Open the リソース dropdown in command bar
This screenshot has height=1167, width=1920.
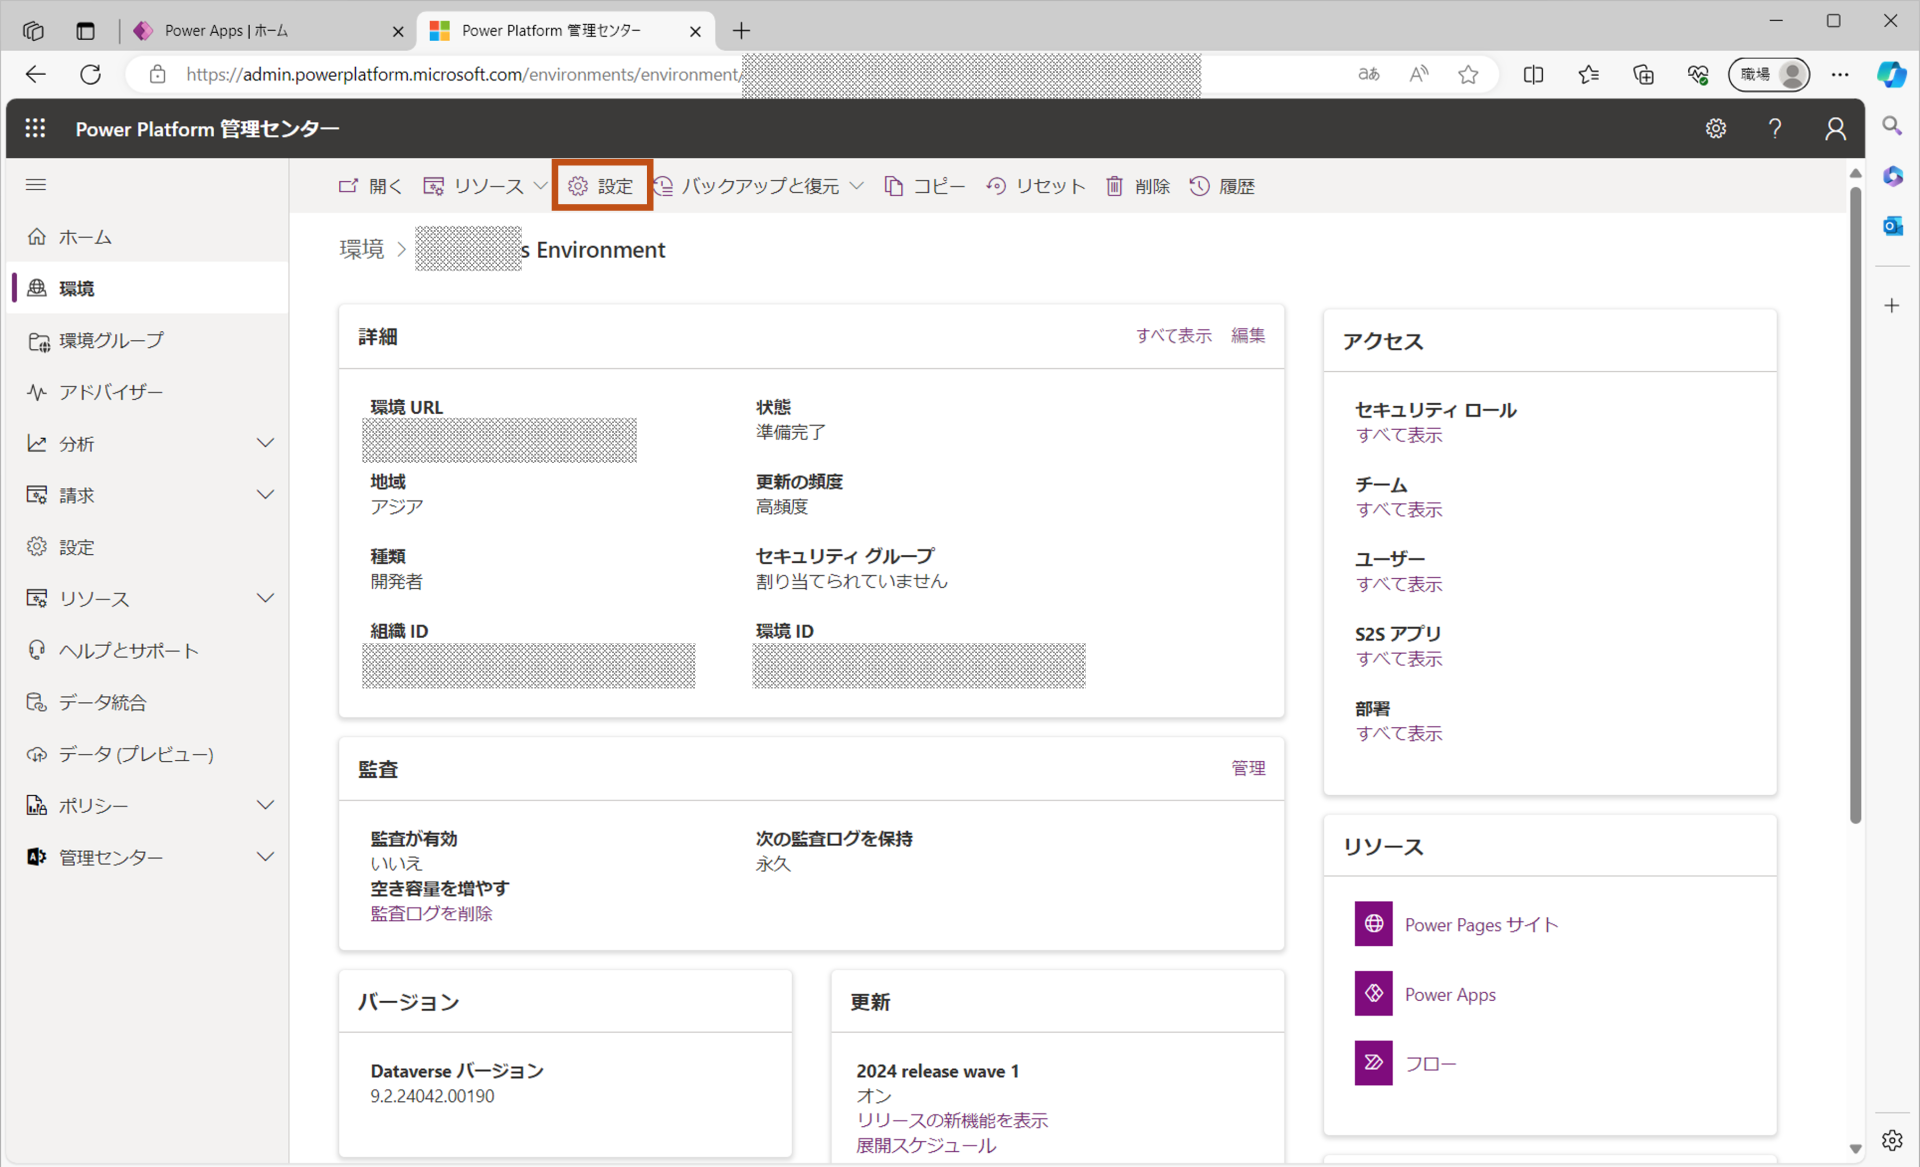486,186
